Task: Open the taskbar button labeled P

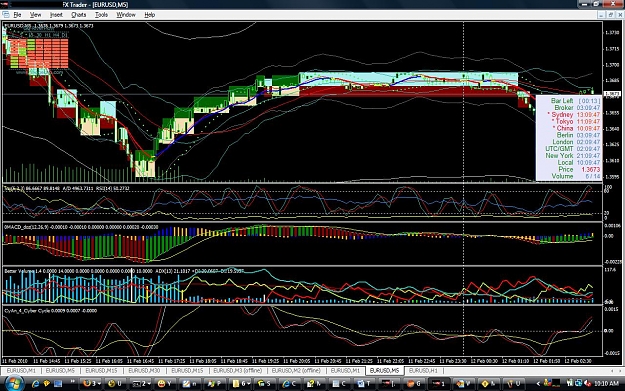Action: [x=215, y=383]
